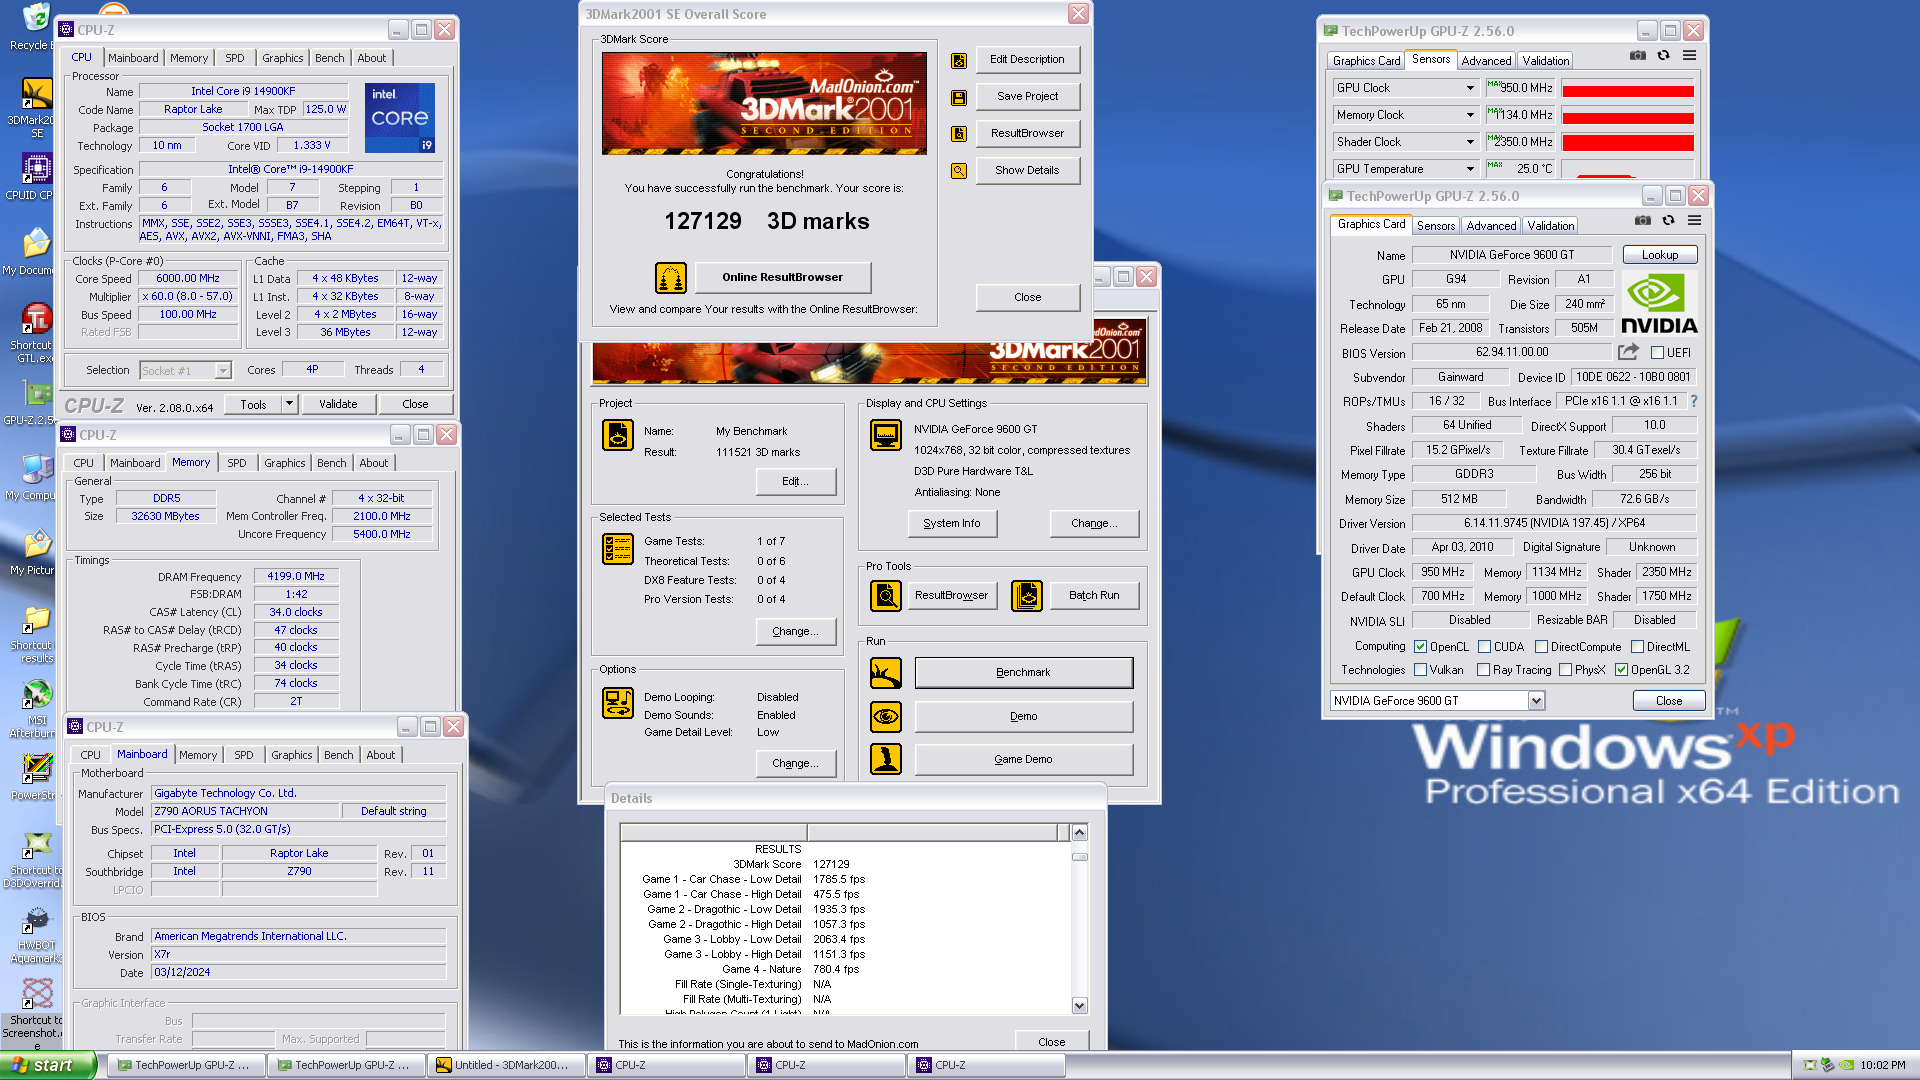
Task: Click the CPU-Z Validate button
Action: (x=338, y=404)
